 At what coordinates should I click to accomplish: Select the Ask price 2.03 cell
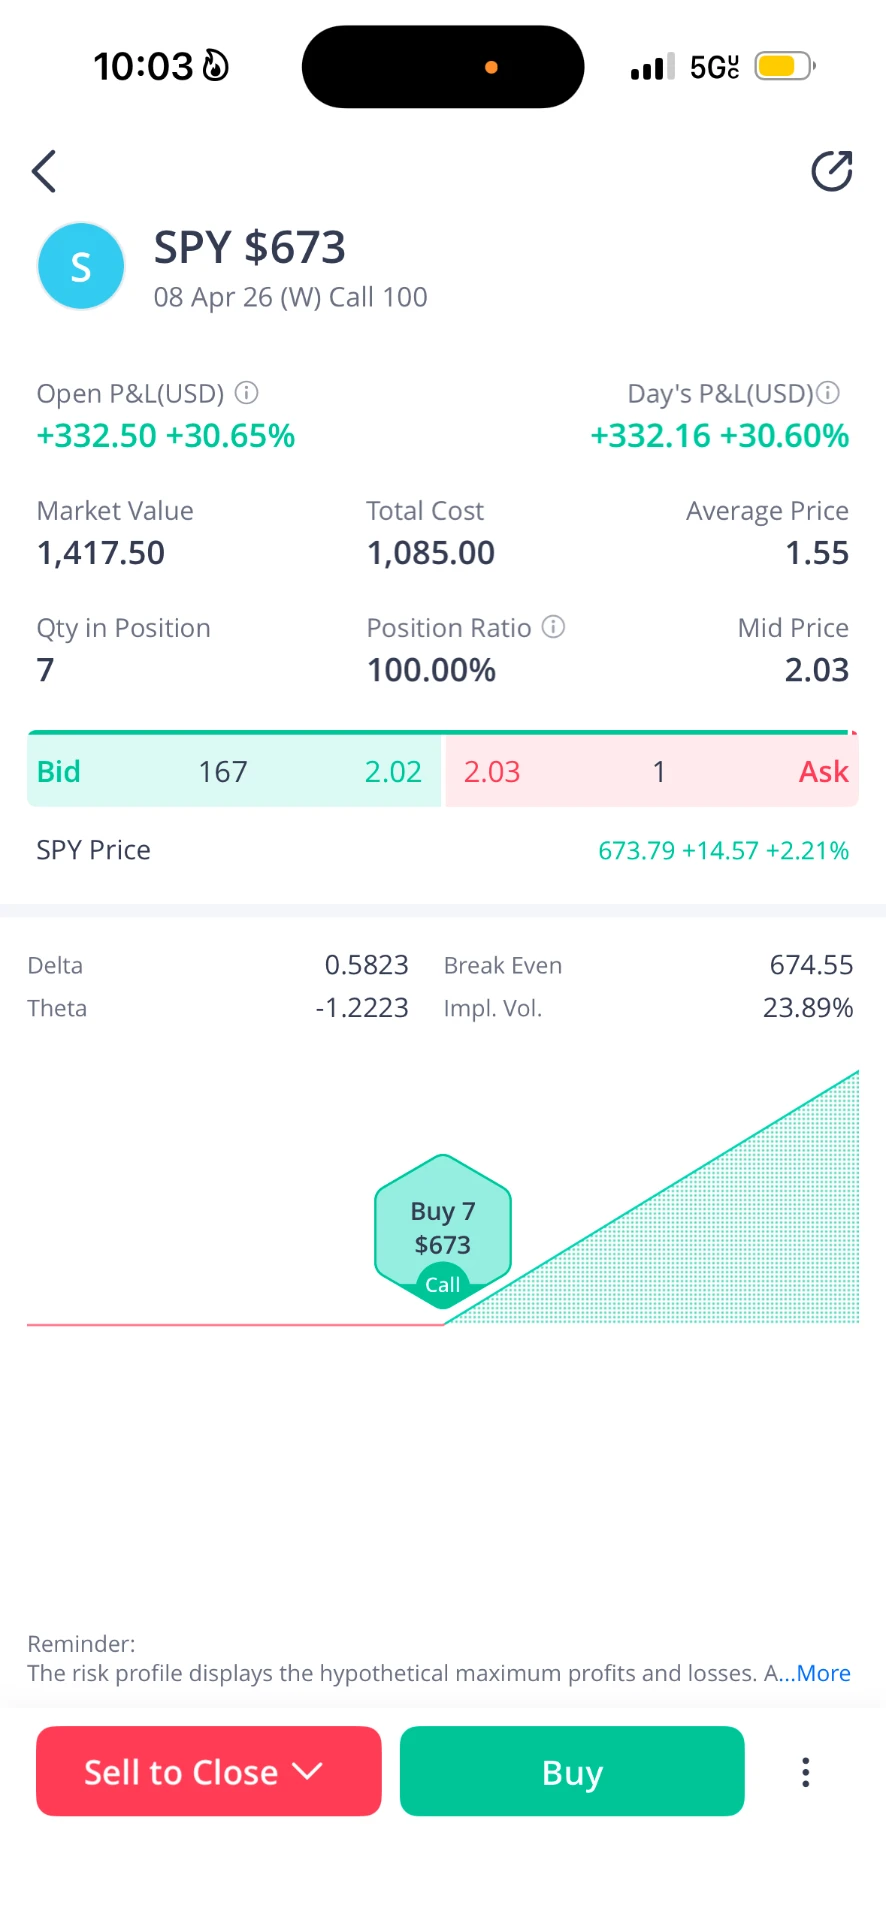point(492,772)
